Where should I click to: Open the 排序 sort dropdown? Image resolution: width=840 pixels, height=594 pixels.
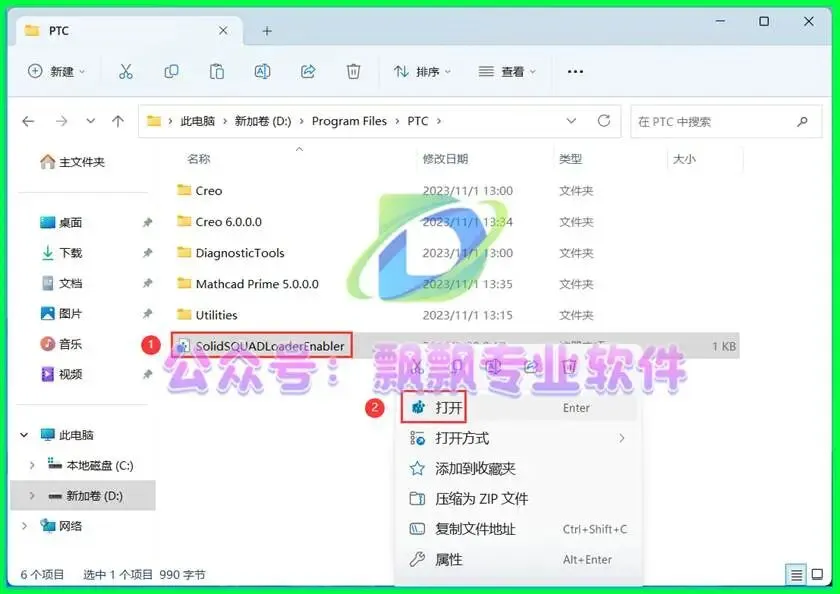pyautogui.click(x=423, y=71)
